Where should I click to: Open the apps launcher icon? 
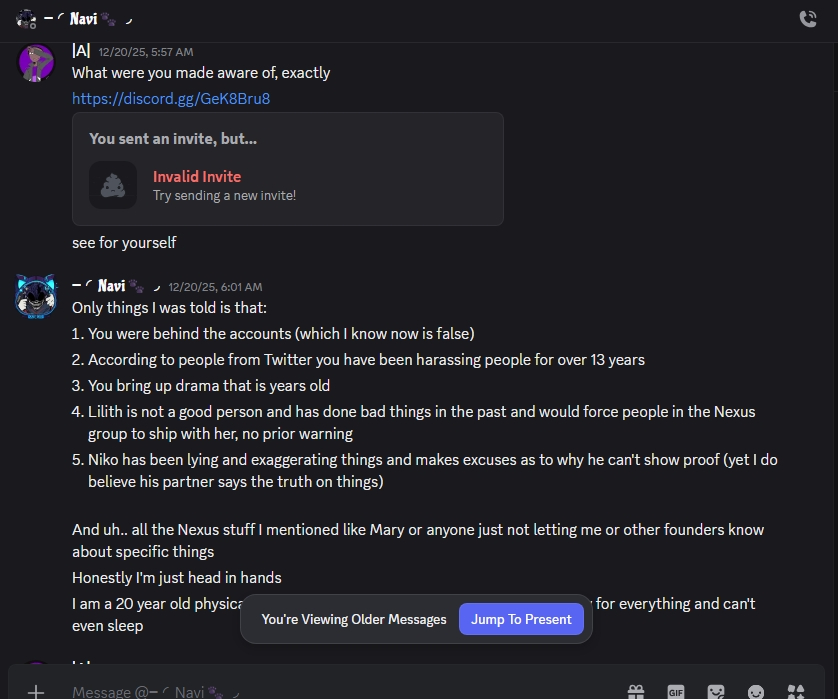coord(796,691)
